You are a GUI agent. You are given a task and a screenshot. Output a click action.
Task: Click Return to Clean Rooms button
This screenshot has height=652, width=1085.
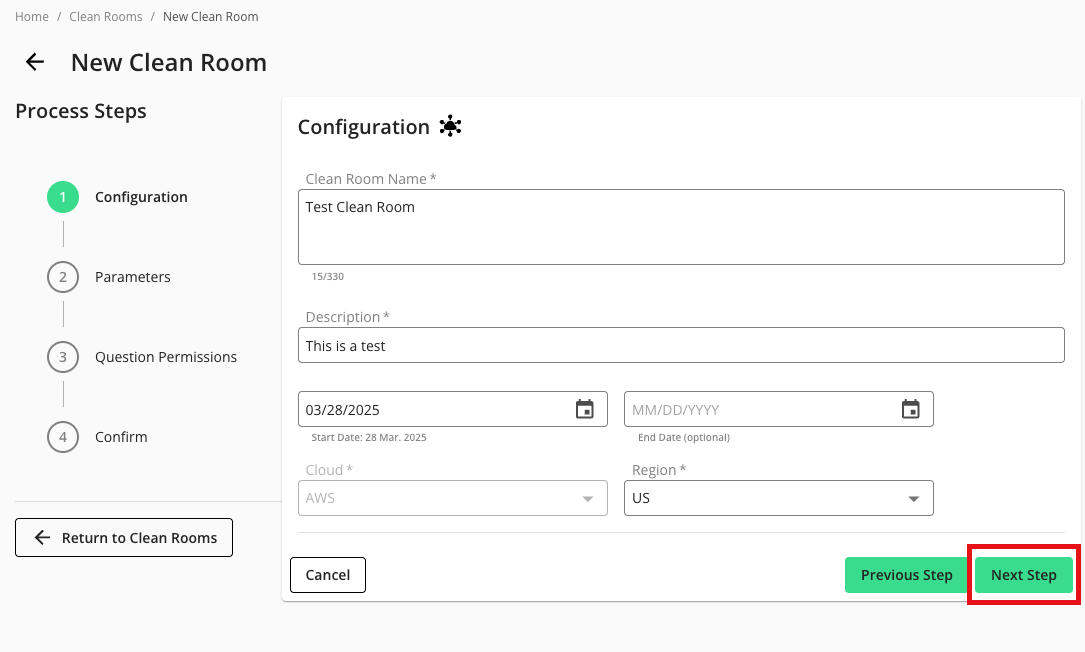(124, 538)
